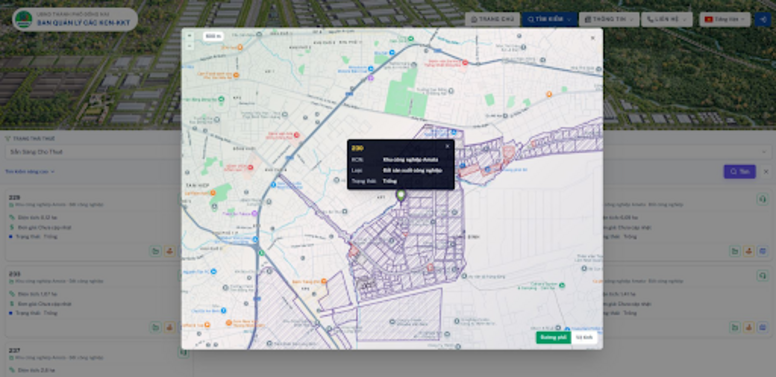Click the share icon in the header
Screen dimensions: 776x377
pyautogui.click(x=763, y=19)
